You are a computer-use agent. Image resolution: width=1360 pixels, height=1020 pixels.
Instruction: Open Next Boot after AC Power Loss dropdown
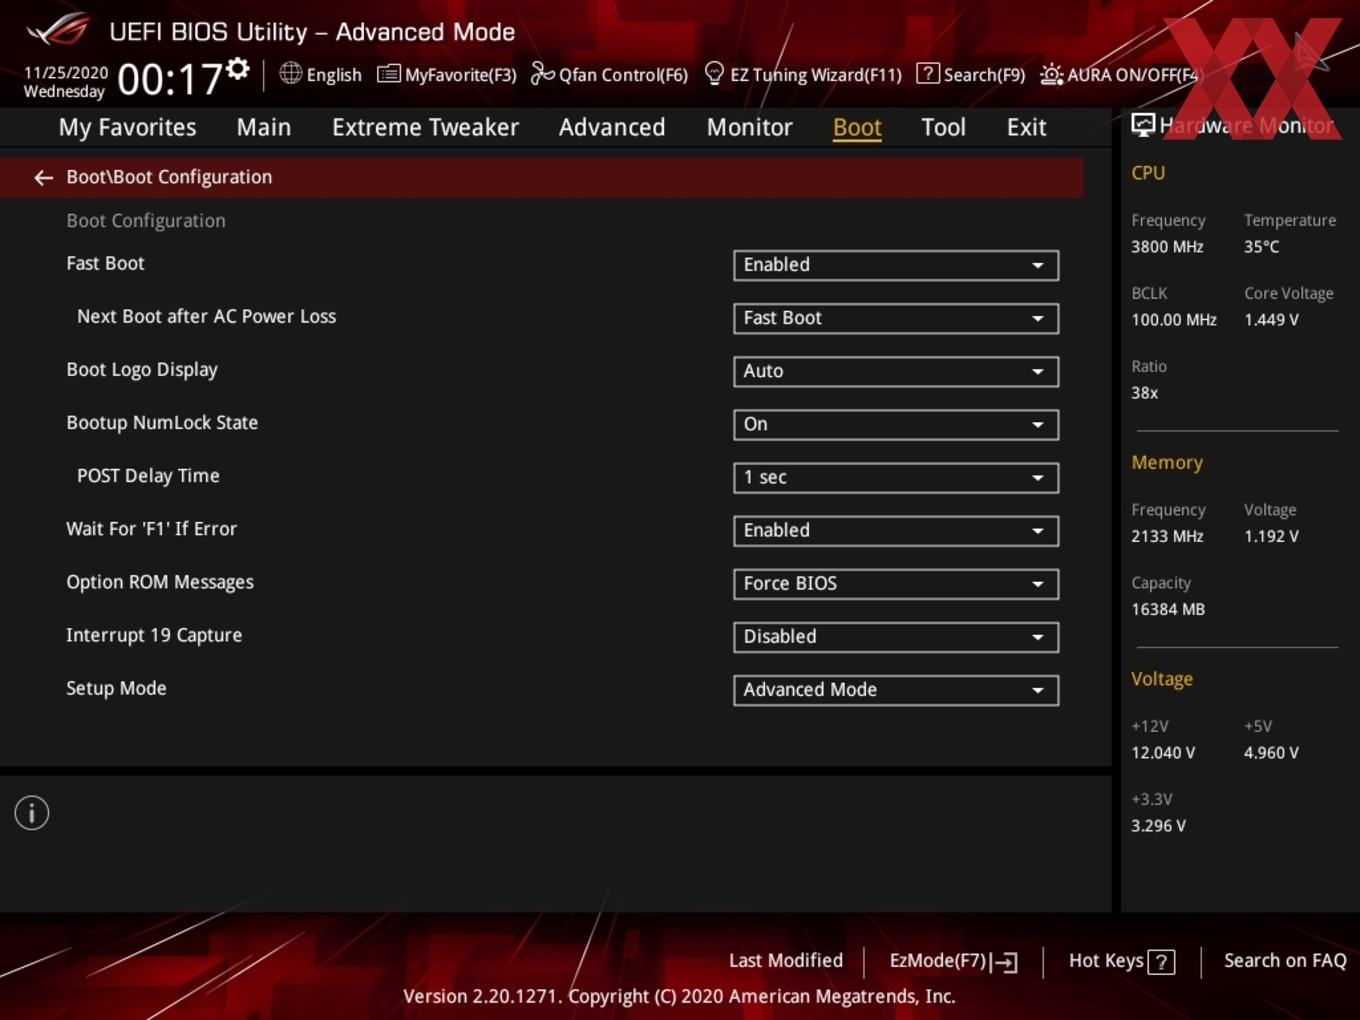(x=896, y=318)
